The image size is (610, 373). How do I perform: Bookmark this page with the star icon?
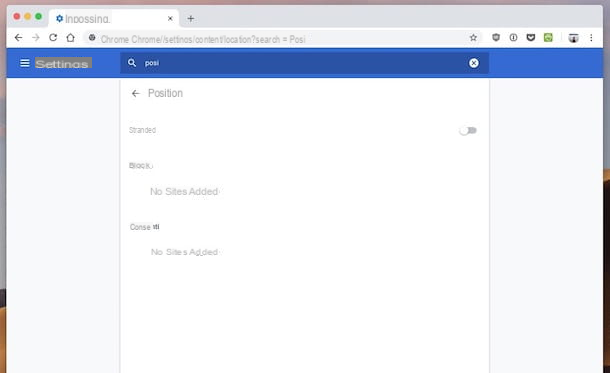(473, 38)
